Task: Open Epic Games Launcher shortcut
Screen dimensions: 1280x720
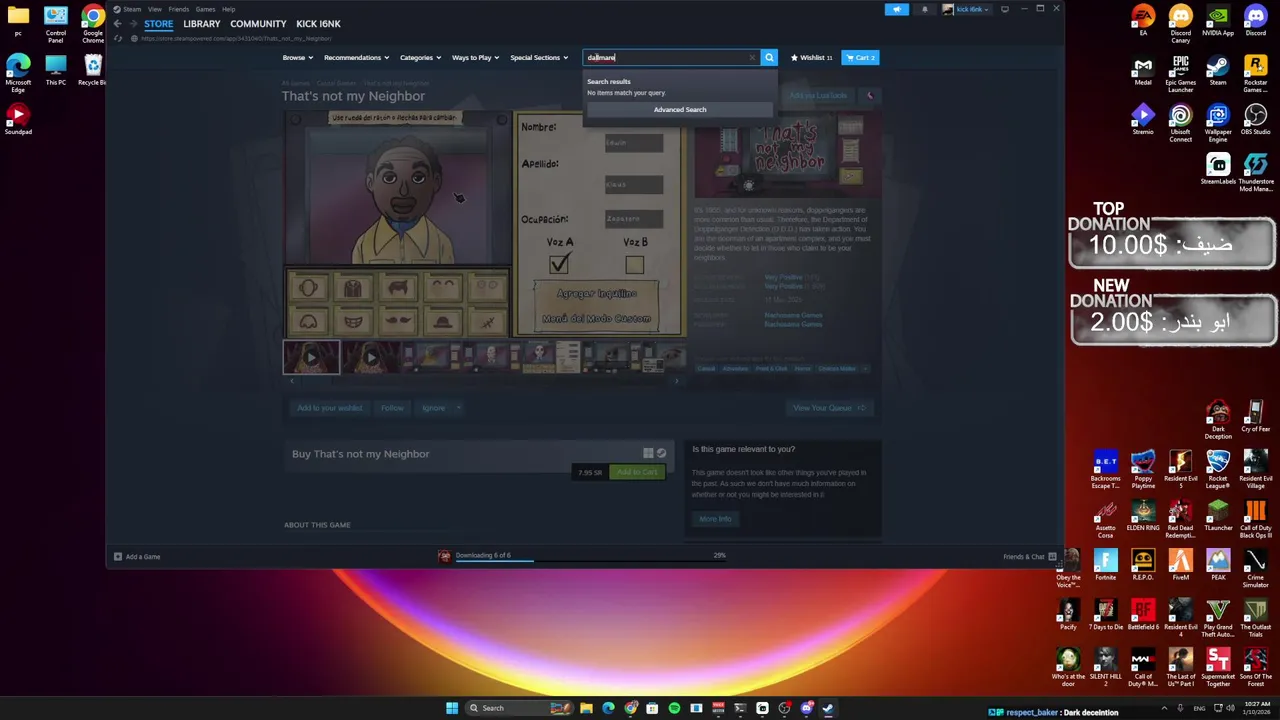Action: click(x=1181, y=74)
